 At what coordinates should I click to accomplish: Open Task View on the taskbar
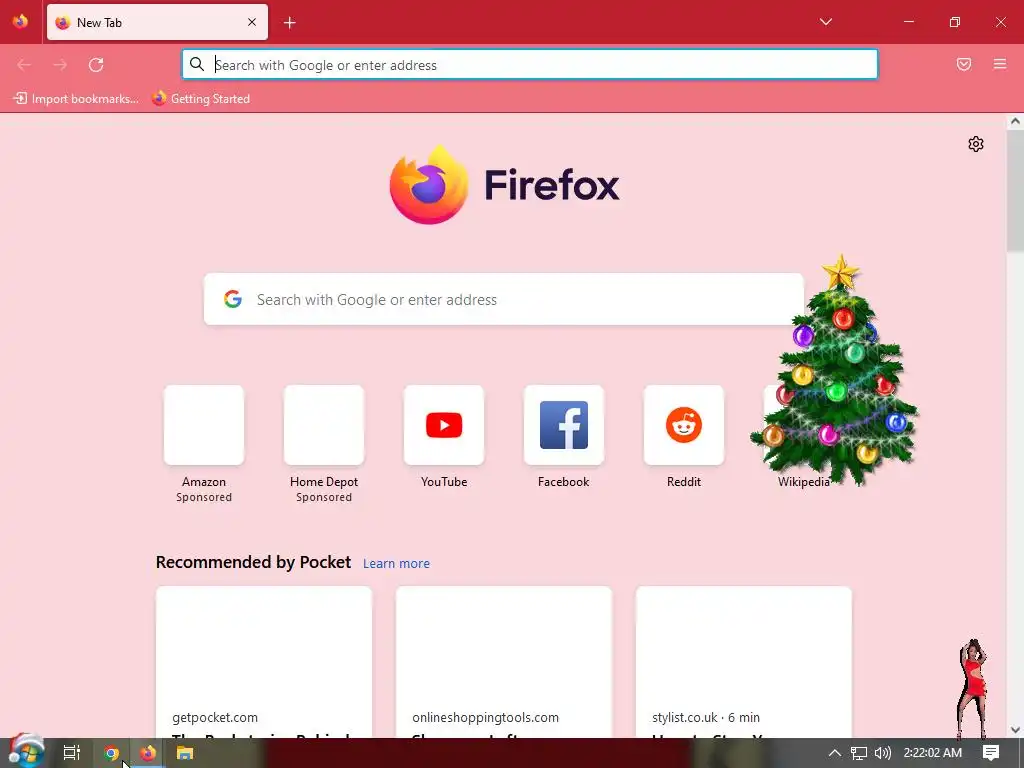pyautogui.click(x=71, y=753)
